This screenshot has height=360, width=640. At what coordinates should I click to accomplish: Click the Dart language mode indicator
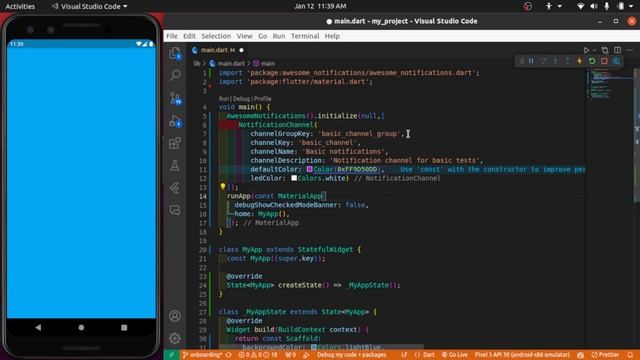429,355
